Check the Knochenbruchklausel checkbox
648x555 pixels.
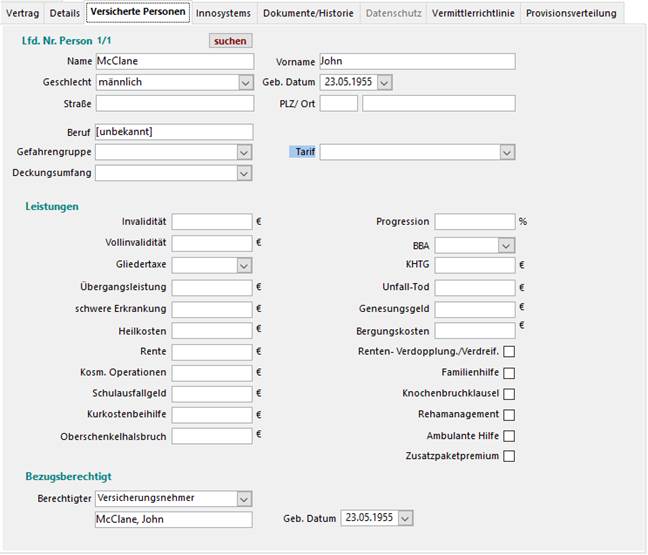click(x=509, y=394)
